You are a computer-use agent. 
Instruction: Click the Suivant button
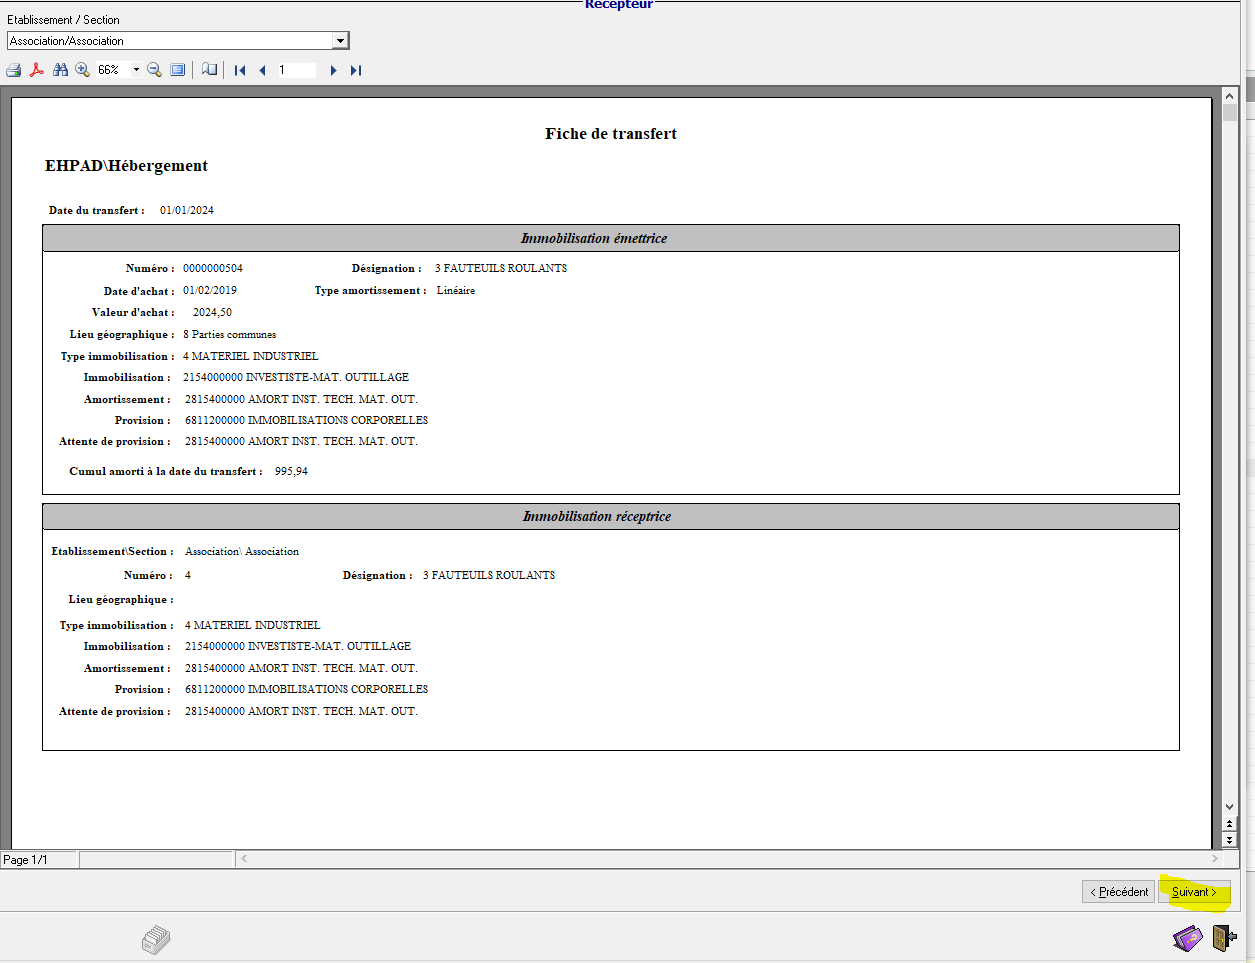tap(1194, 892)
